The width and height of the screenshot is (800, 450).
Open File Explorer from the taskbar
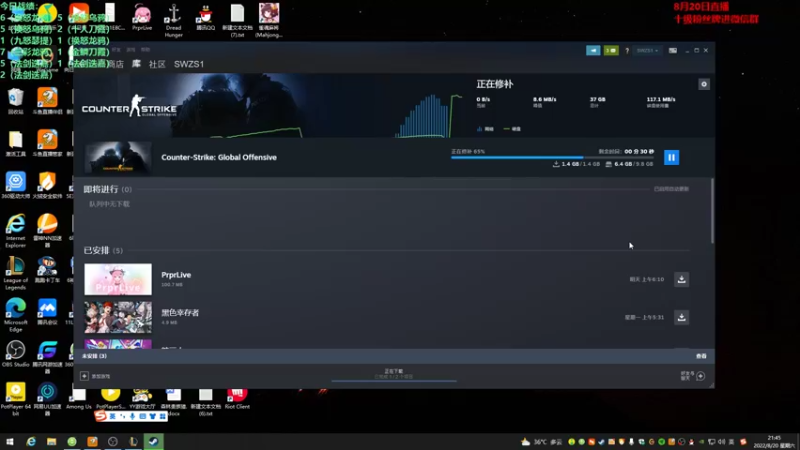tap(52, 441)
